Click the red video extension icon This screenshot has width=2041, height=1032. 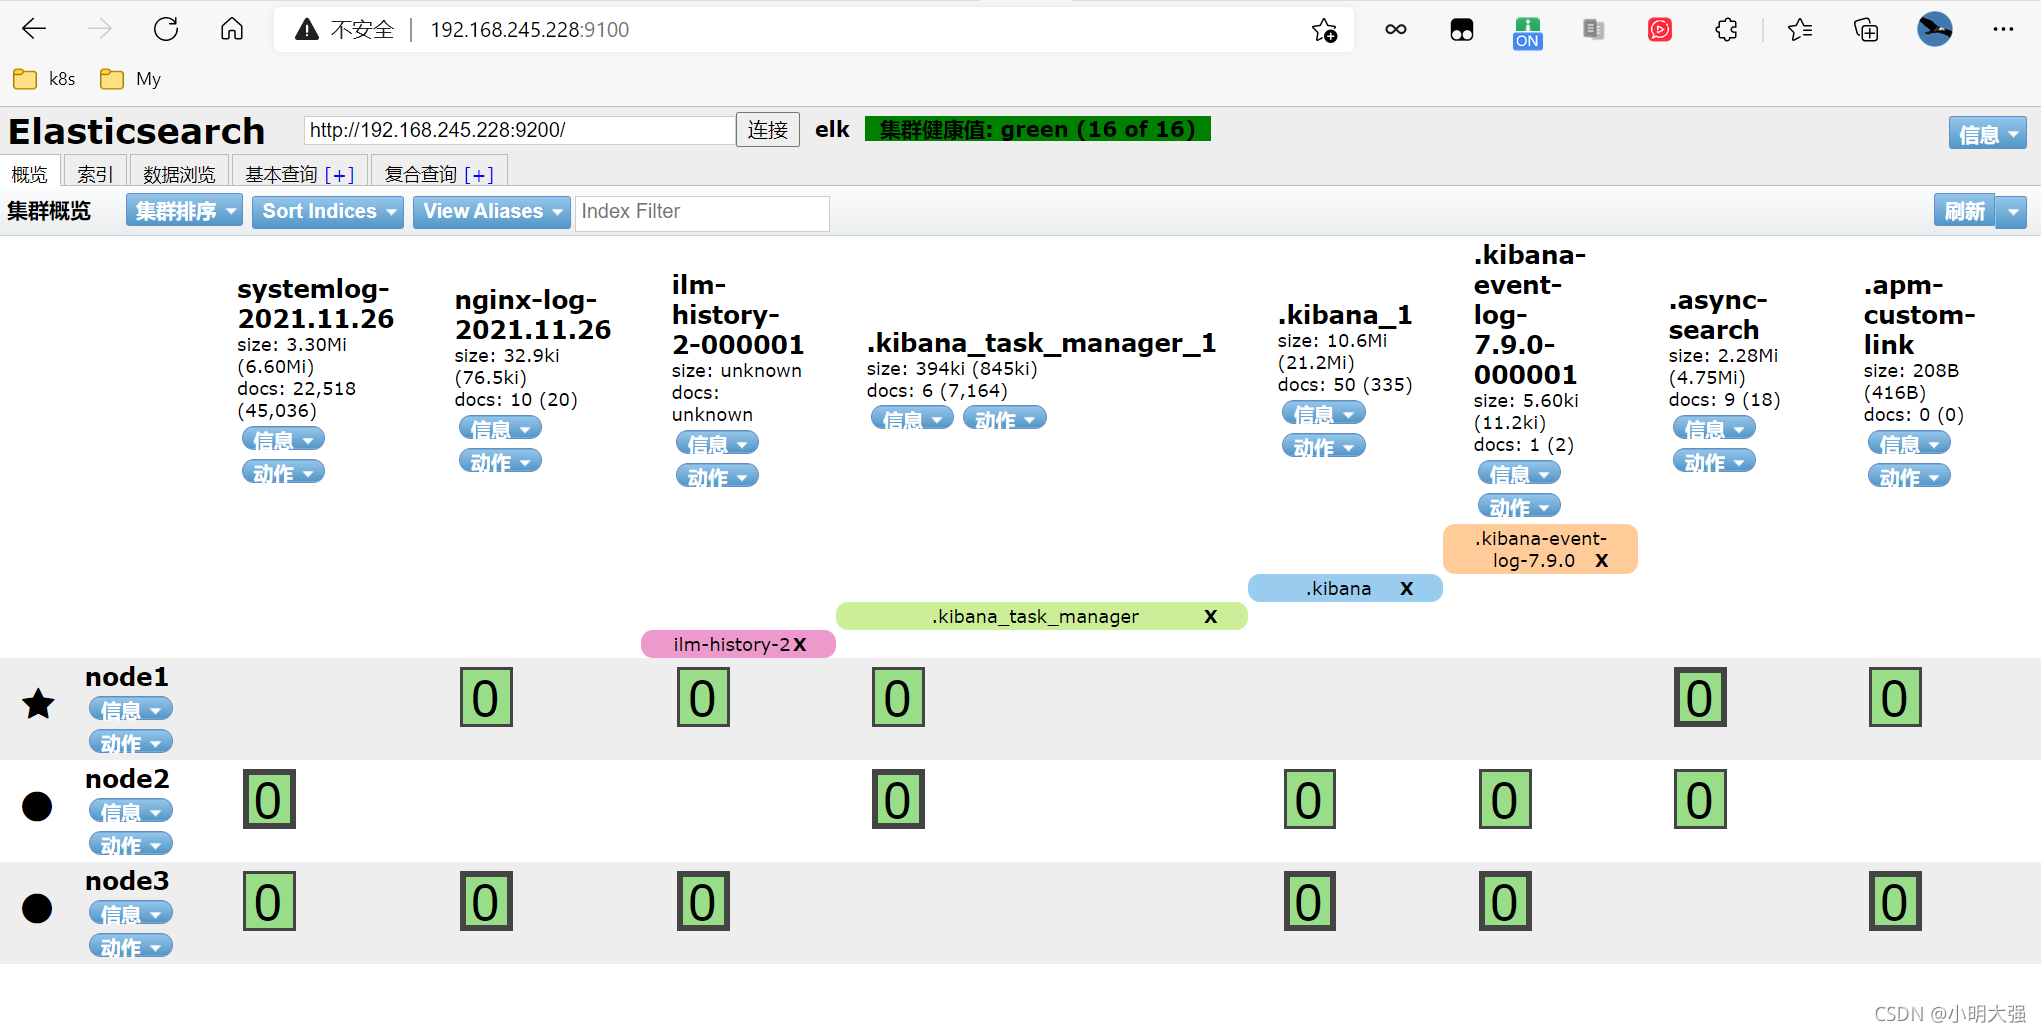1660,30
